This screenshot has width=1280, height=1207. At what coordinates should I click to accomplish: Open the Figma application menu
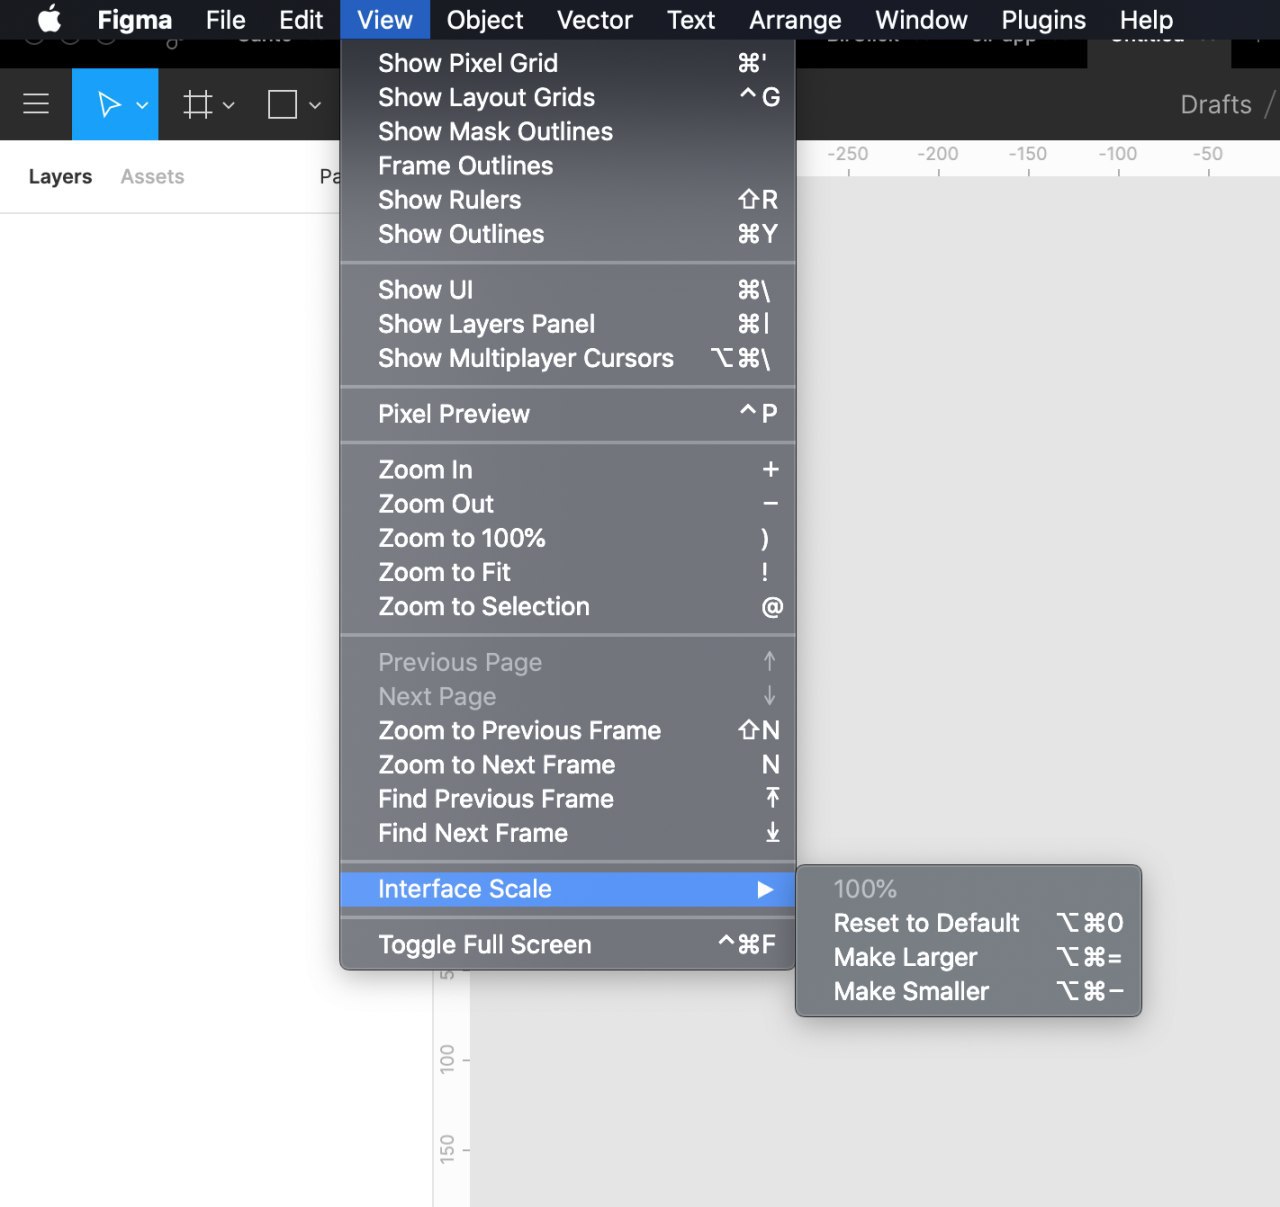pos(134,20)
